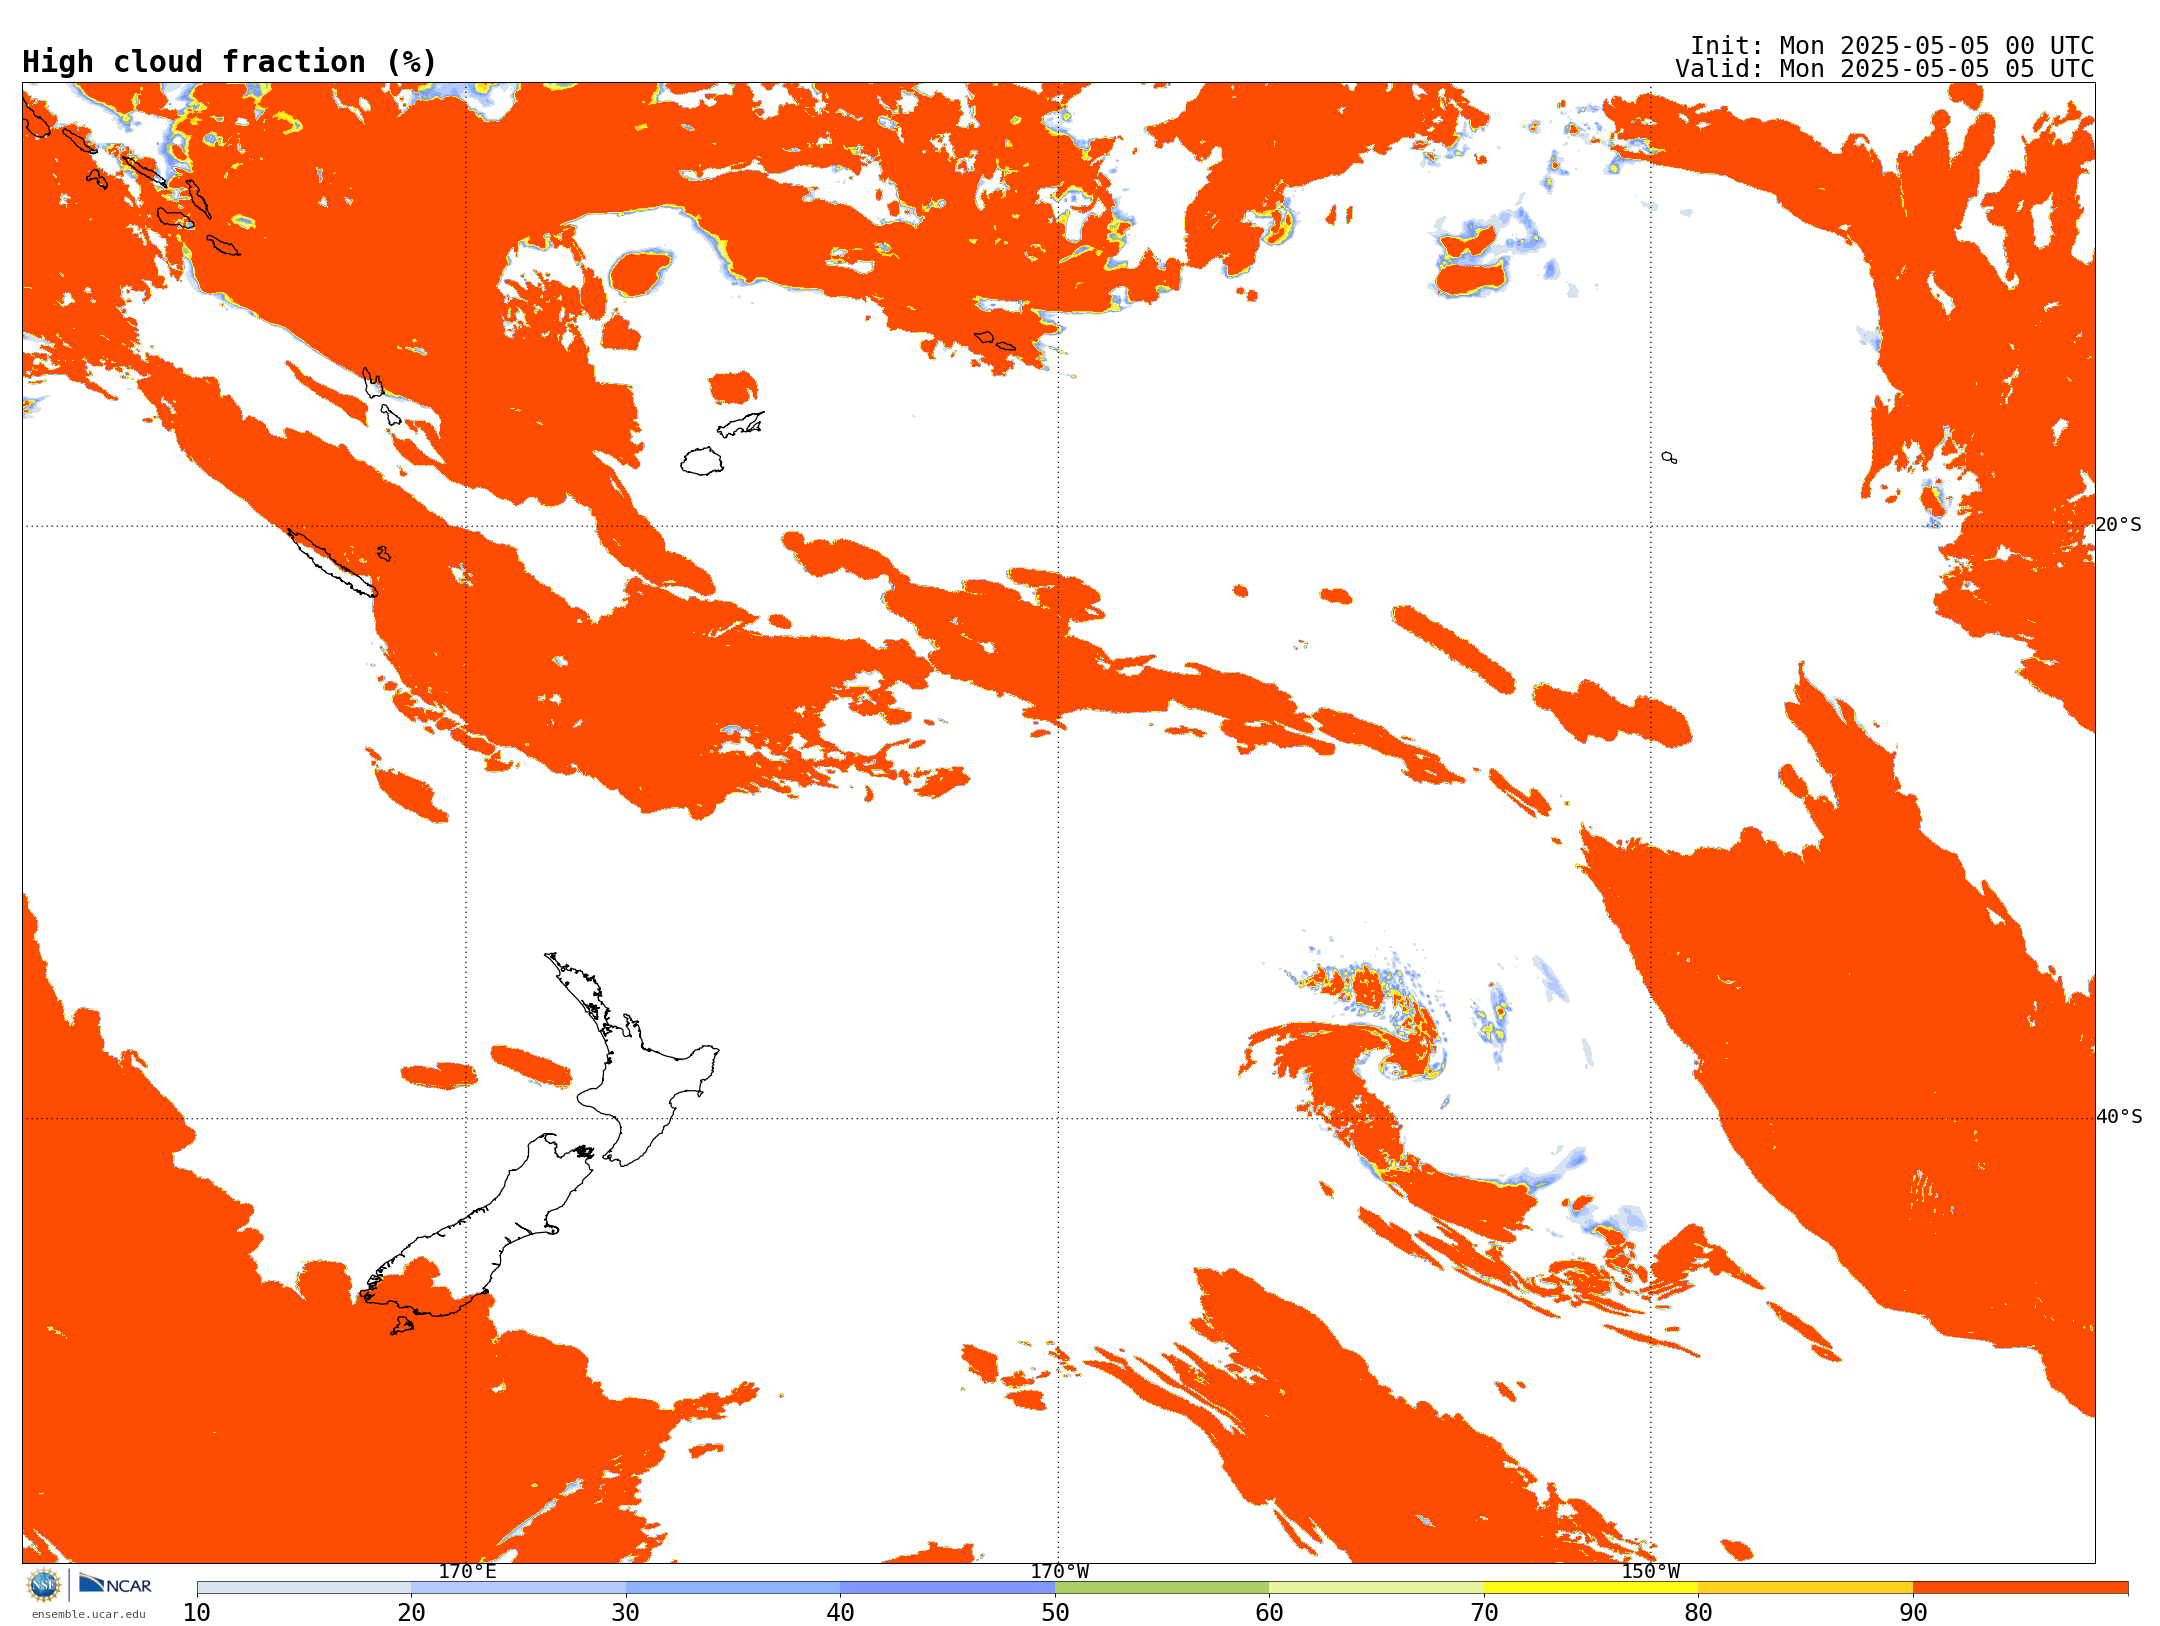
Task: Click the 30-40 blue colorbar segment
Action: point(733,1588)
